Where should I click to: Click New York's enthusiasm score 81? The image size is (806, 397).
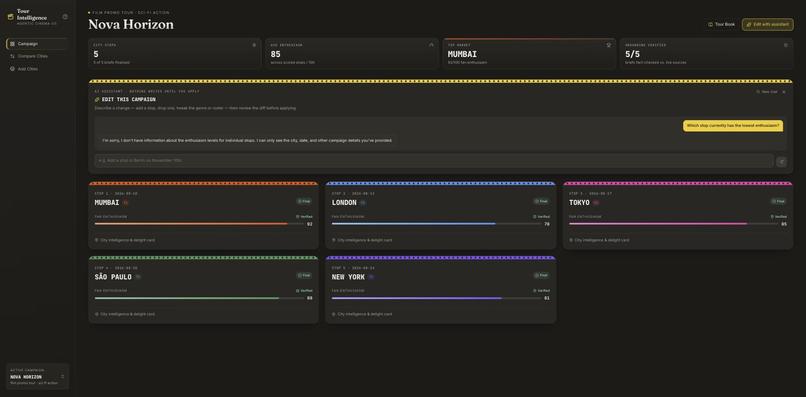[x=547, y=298]
